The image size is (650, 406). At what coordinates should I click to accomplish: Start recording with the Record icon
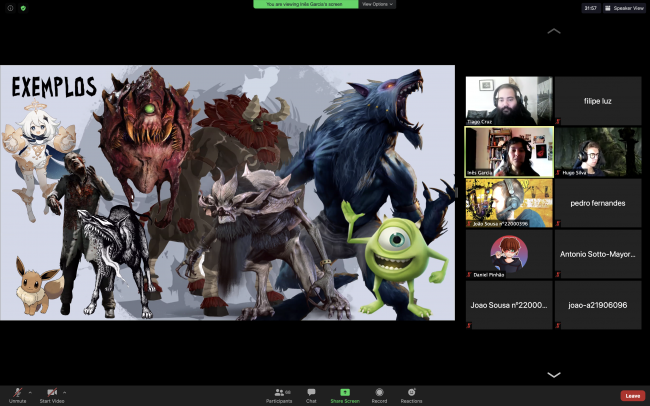[x=379, y=392]
